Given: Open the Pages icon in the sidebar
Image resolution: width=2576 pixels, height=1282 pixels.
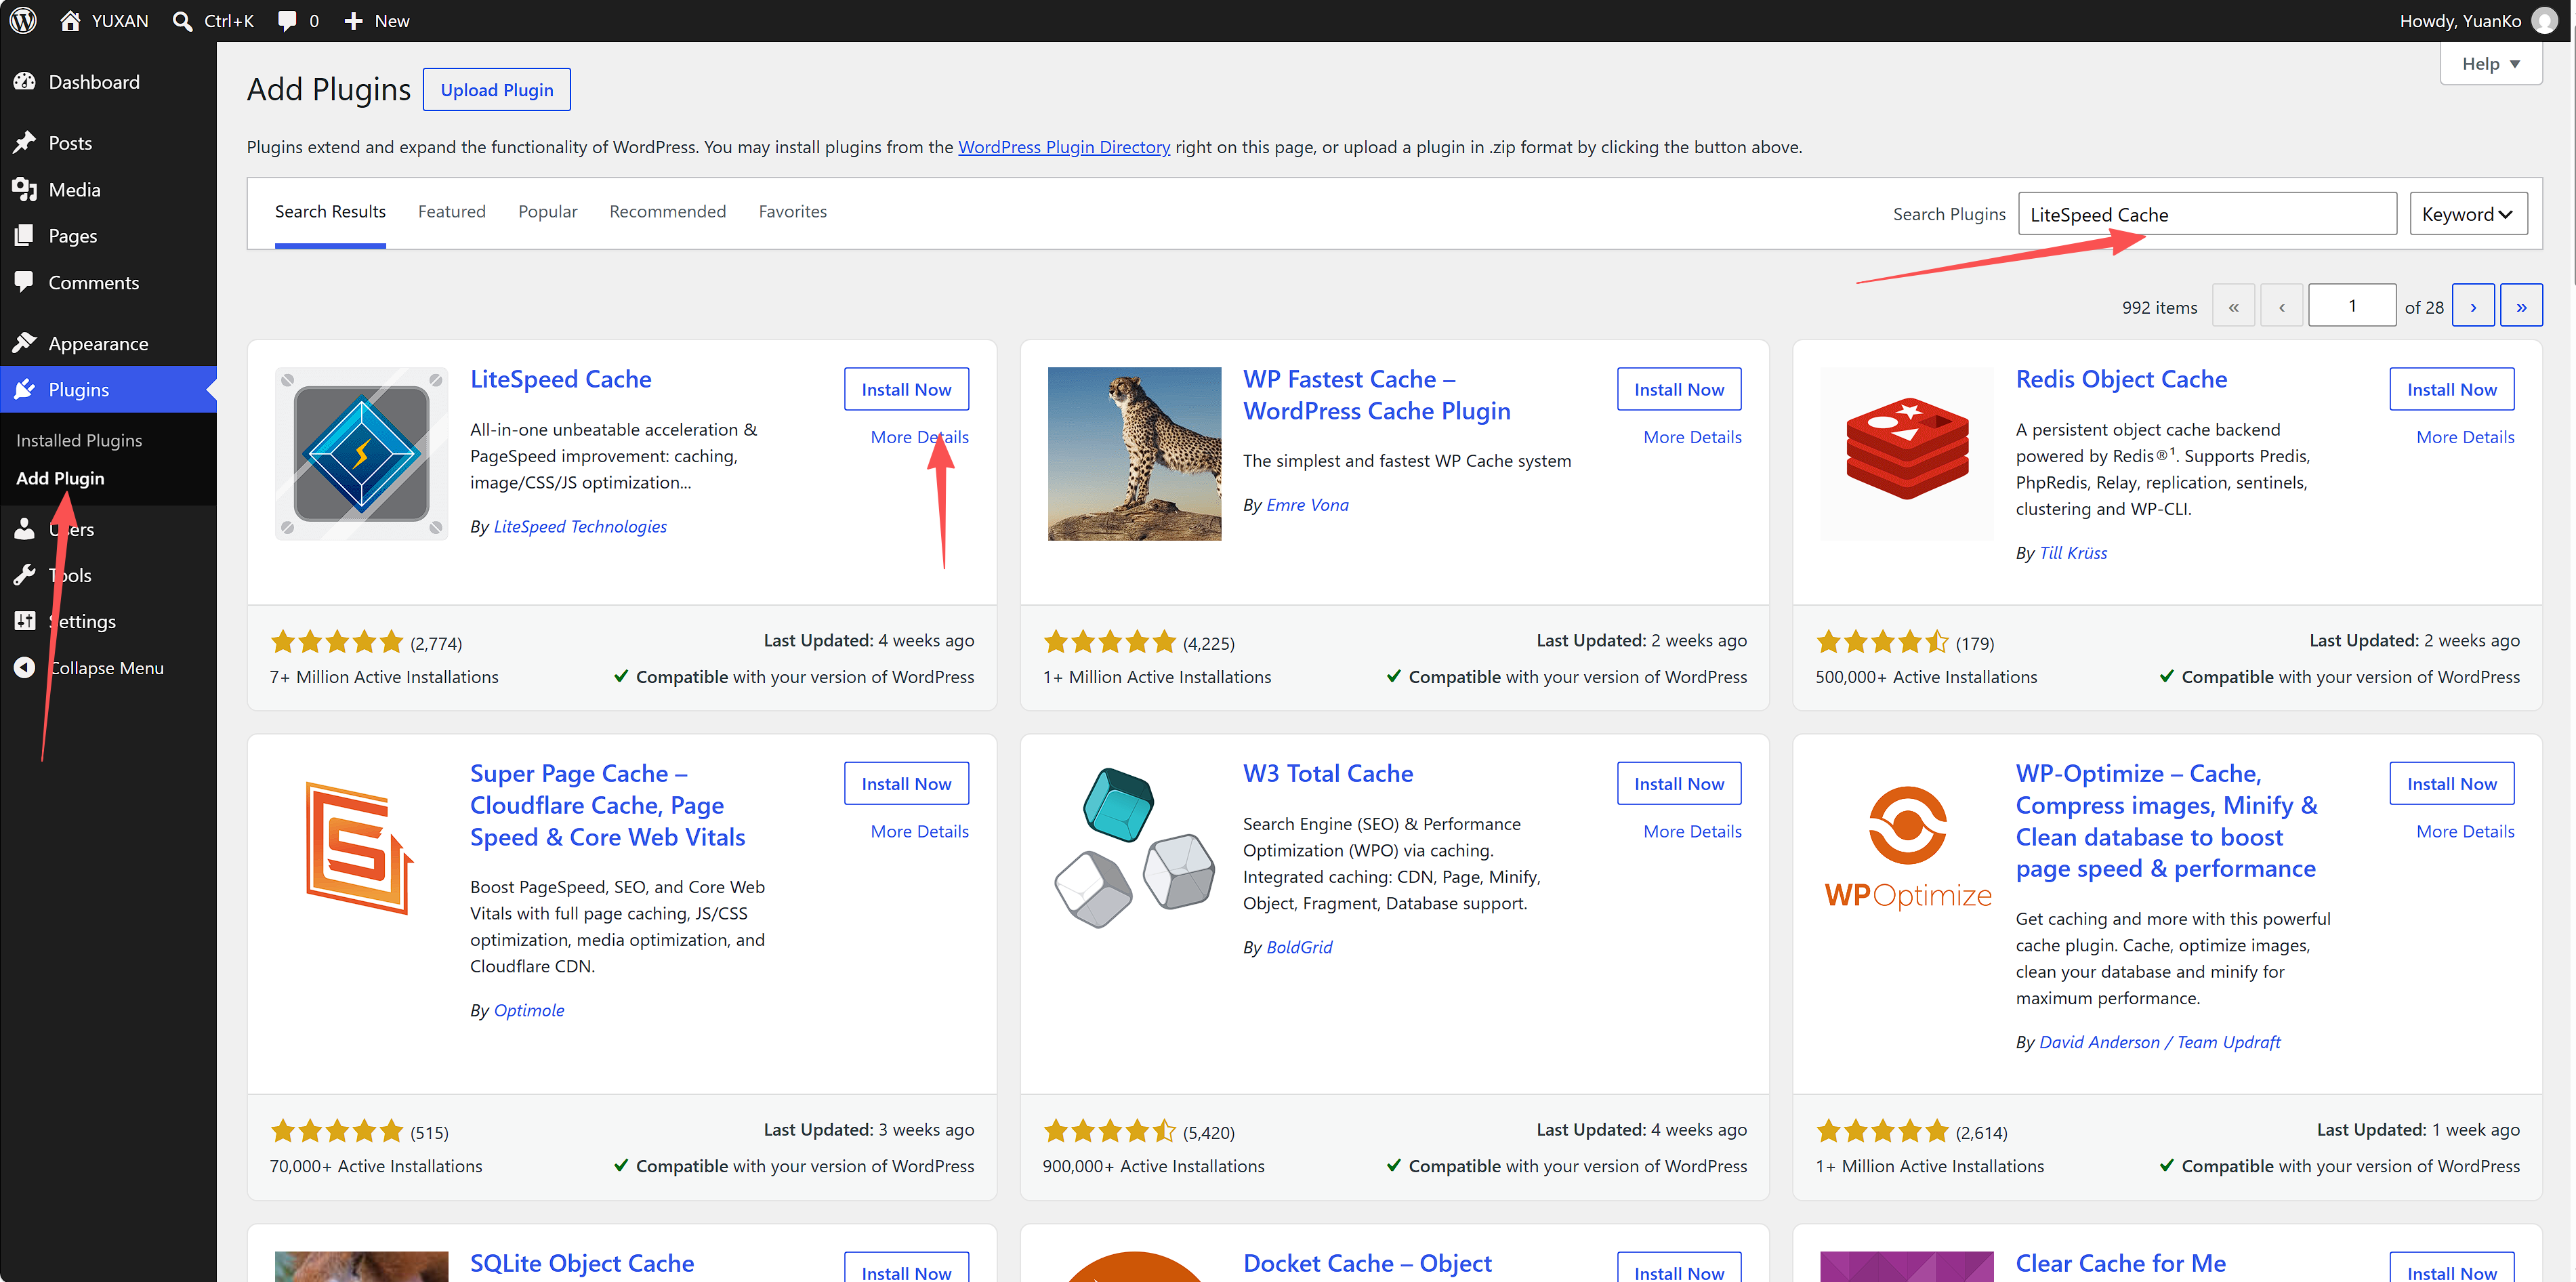Looking at the screenshot, I should pyautogui.click(x=25, y=236).
